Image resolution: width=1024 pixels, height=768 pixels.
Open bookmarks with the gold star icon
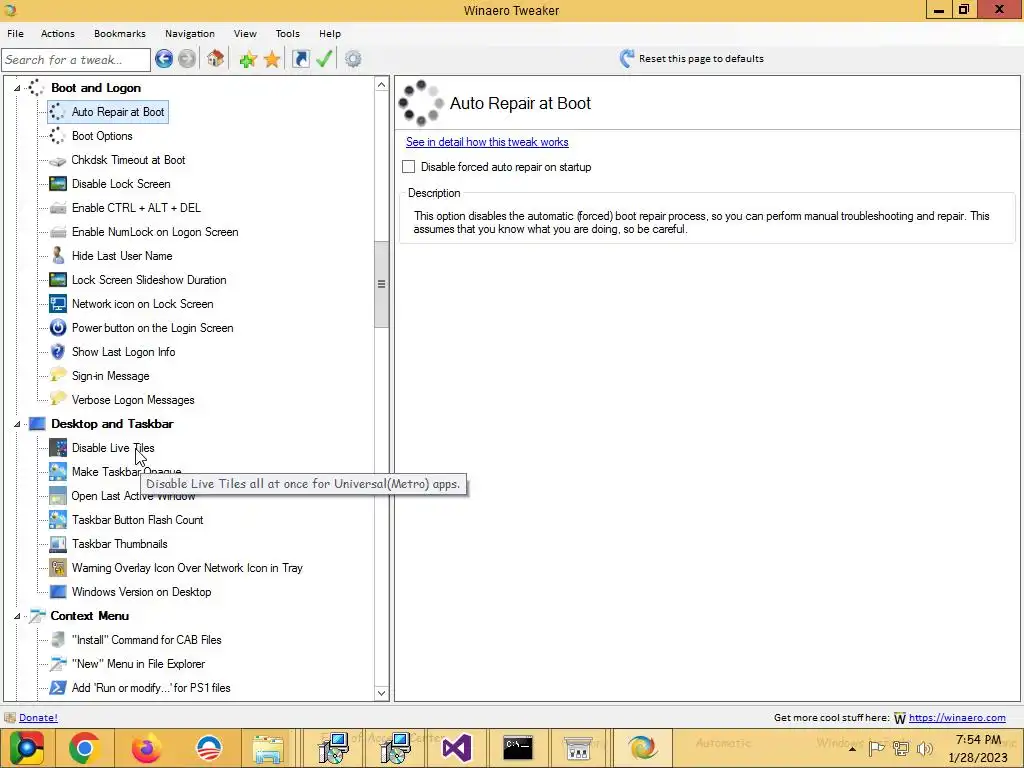click(272, 59)
